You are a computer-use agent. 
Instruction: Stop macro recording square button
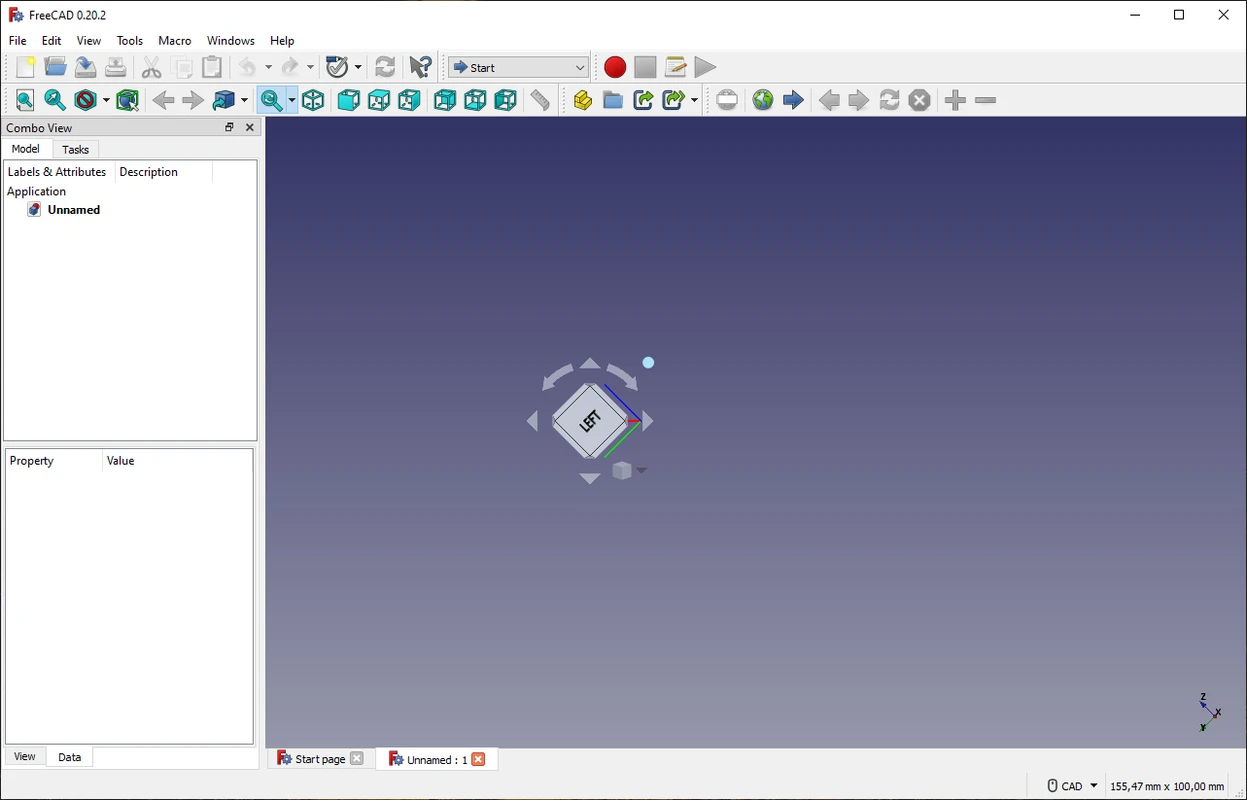(645, 67)
